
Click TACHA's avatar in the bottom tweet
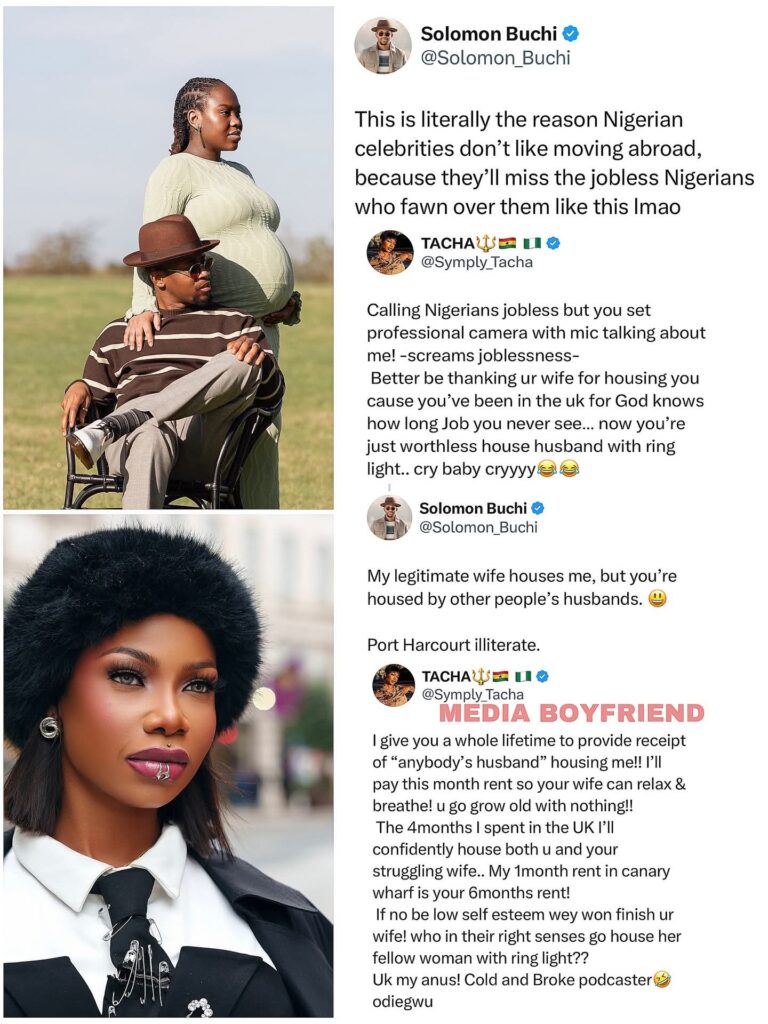(394, 686)
